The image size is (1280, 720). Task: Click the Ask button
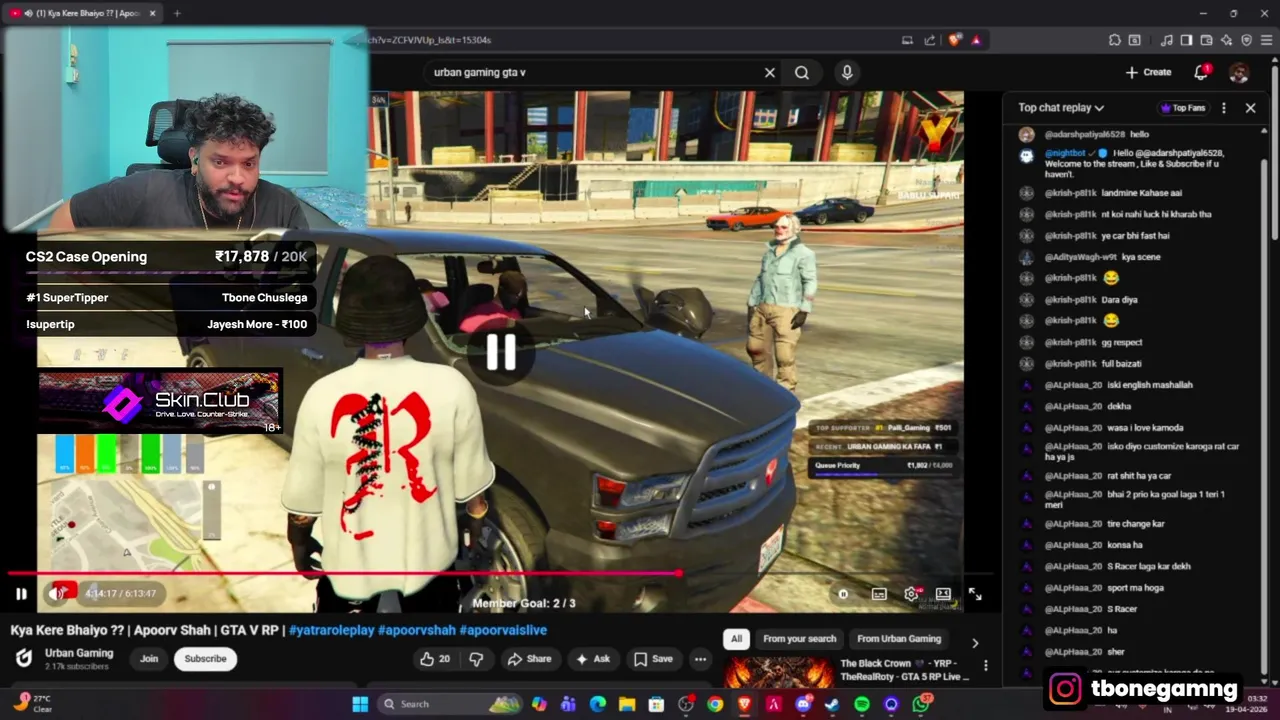click(x=592, y=659)
